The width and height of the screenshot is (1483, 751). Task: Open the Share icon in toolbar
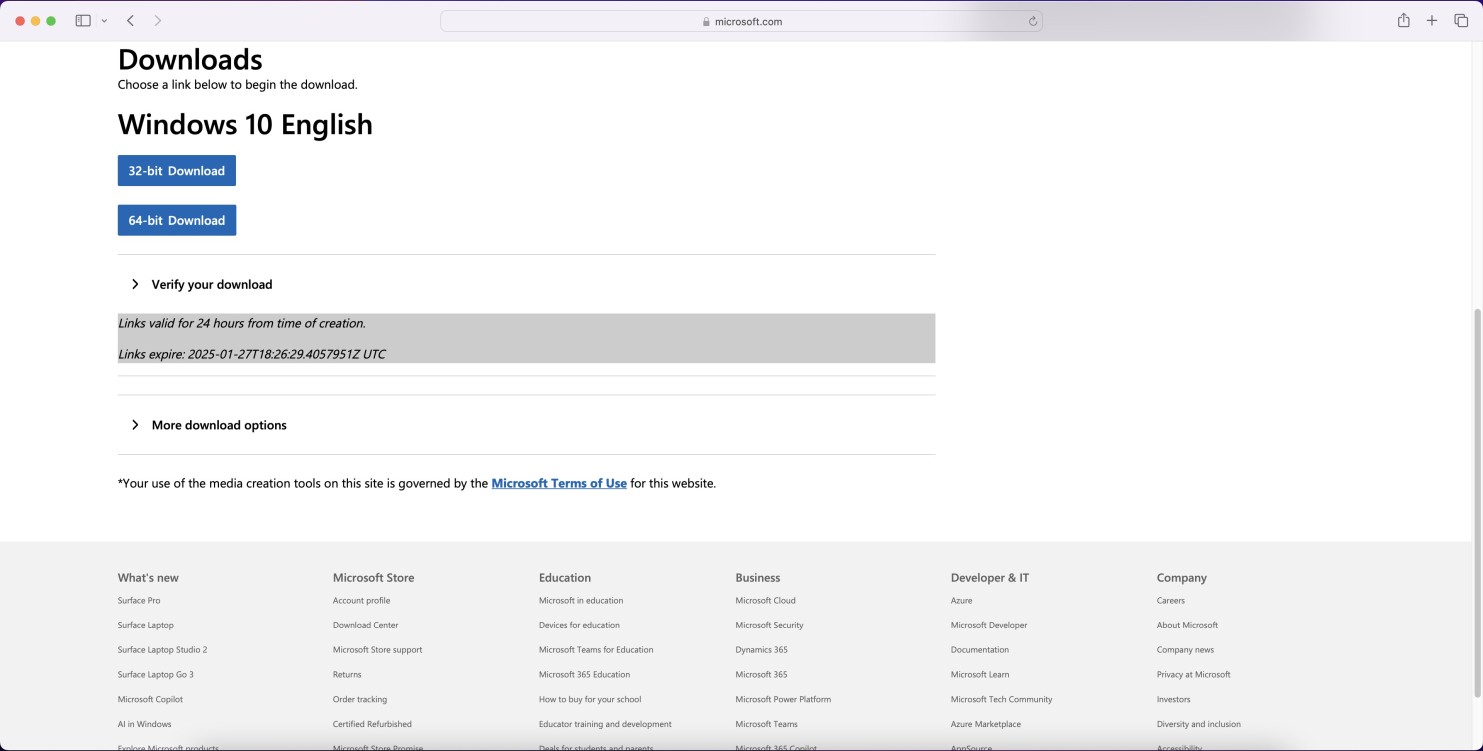[1404, 21]
